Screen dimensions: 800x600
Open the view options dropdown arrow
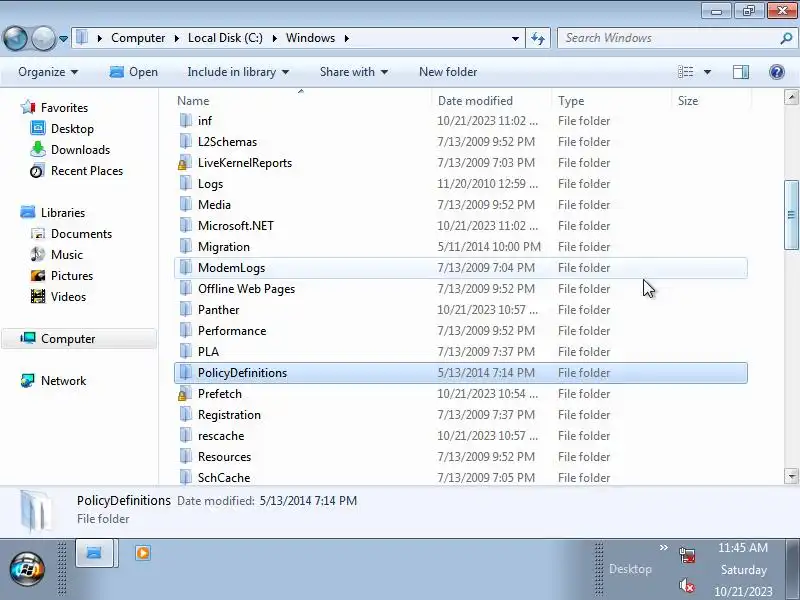[707, 72]
